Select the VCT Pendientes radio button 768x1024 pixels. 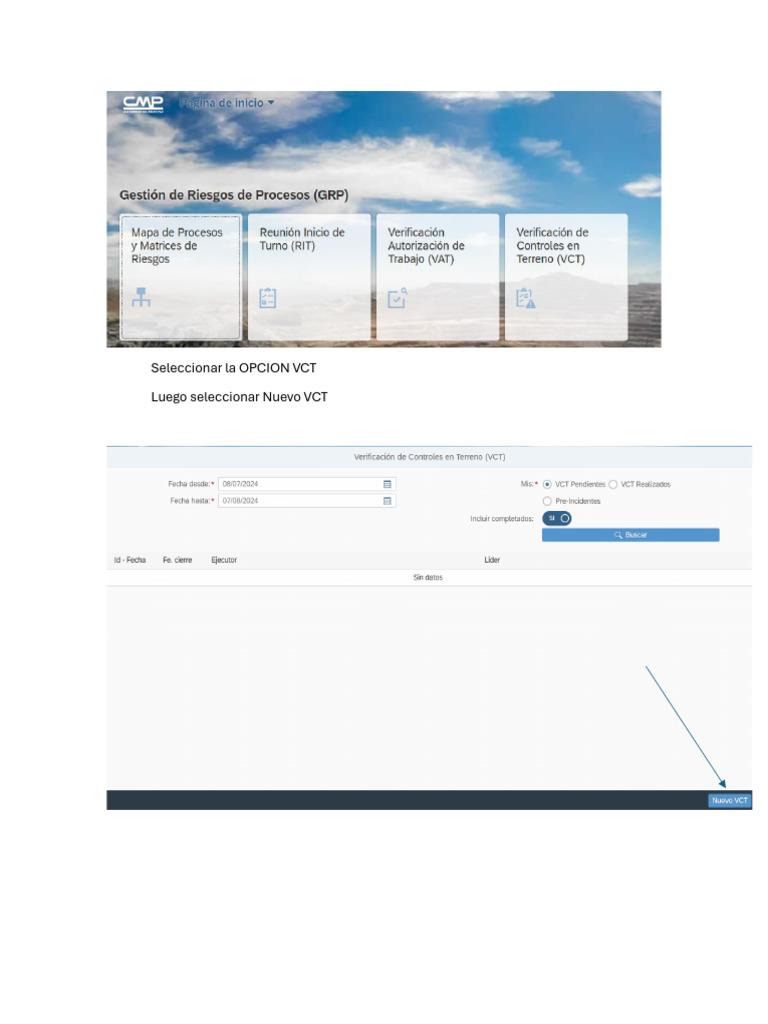[x=547, y=485]
